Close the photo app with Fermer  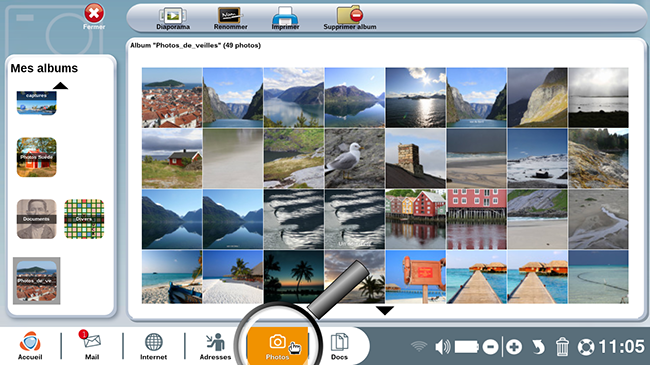[94, 17]
